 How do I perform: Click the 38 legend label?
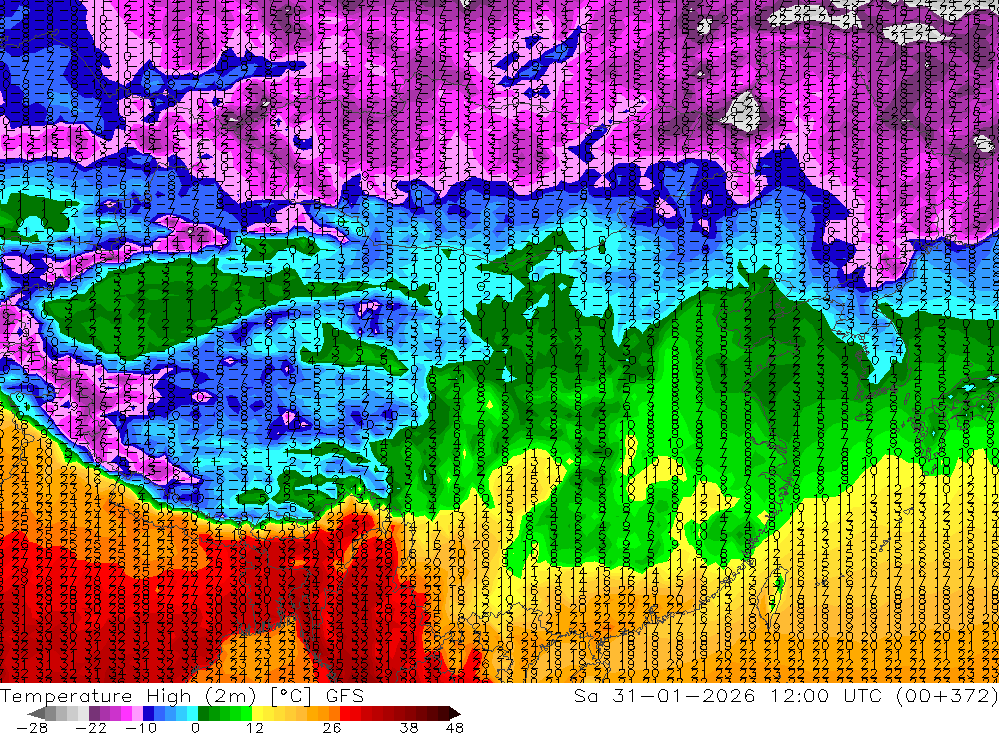[x=409, y=727]
